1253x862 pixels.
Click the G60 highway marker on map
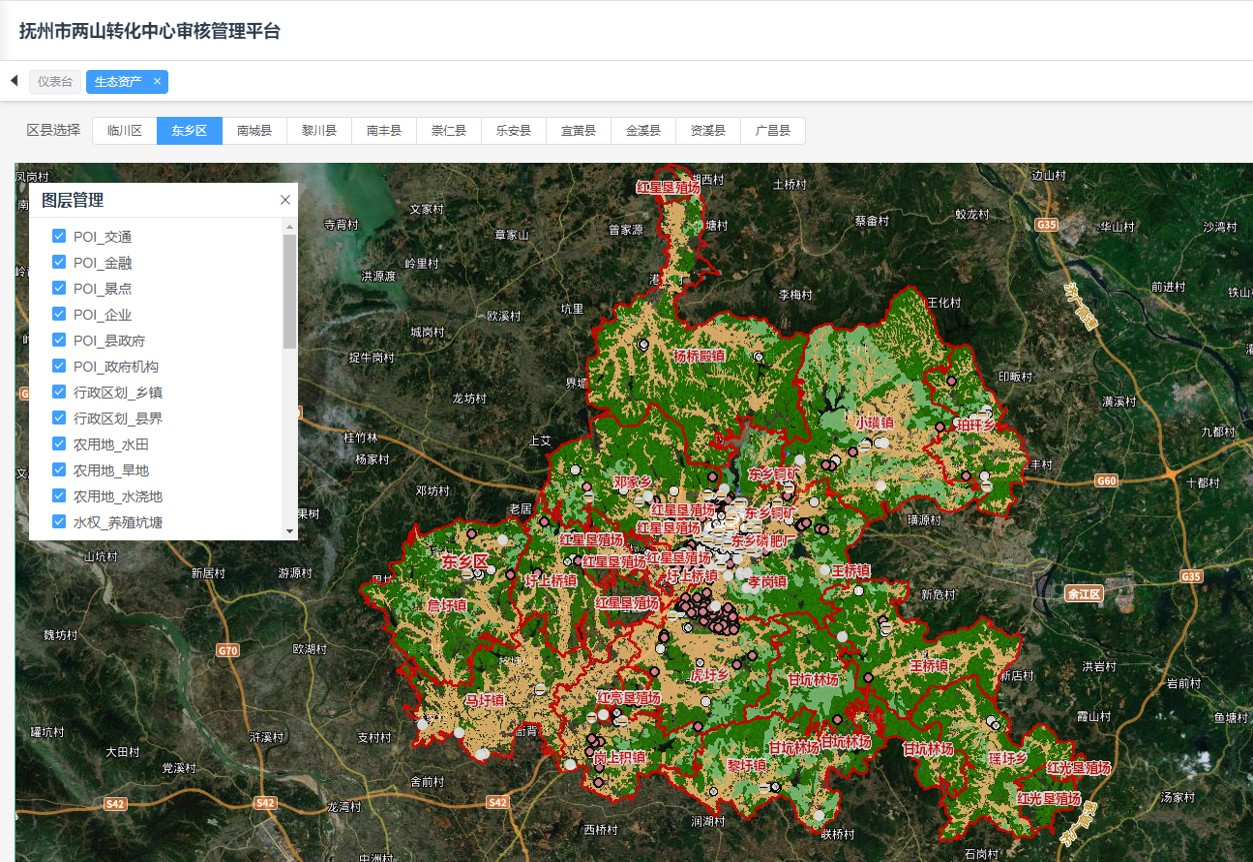[1106, 481]
